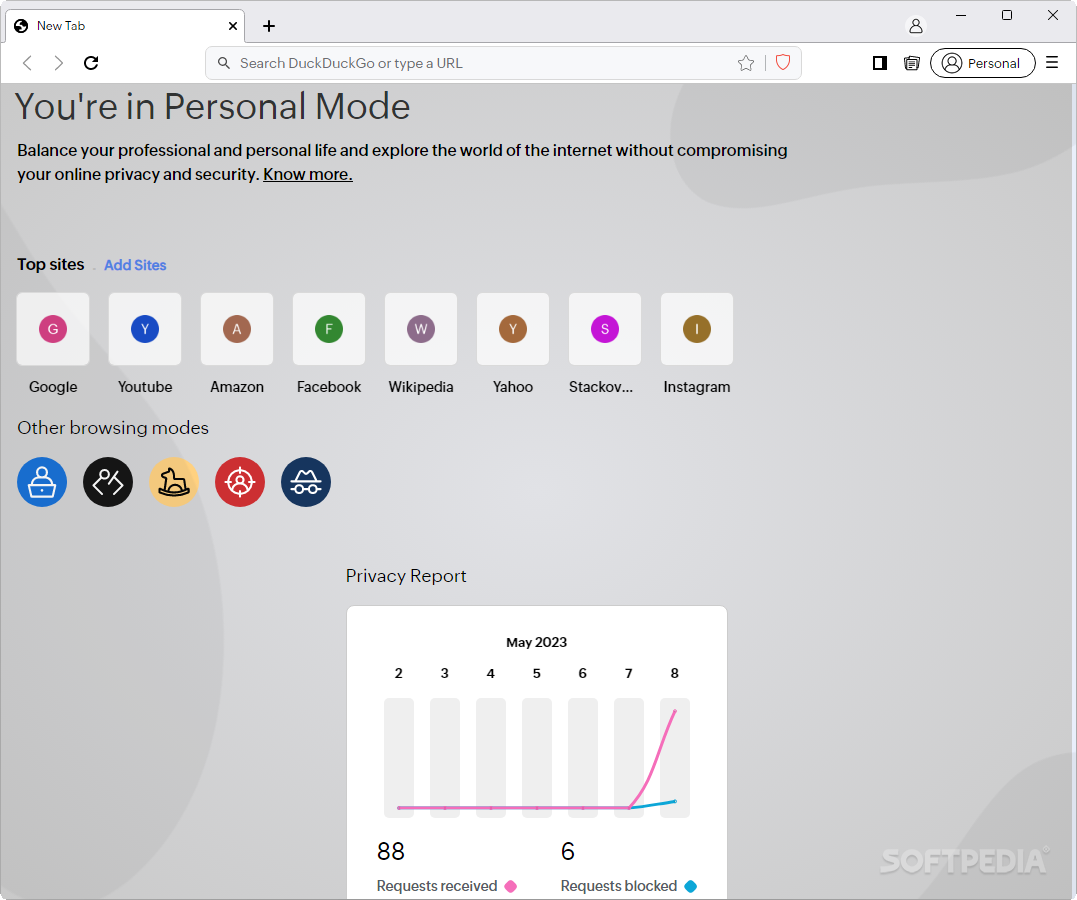Open the Instagram top site tile

point(697,329)
